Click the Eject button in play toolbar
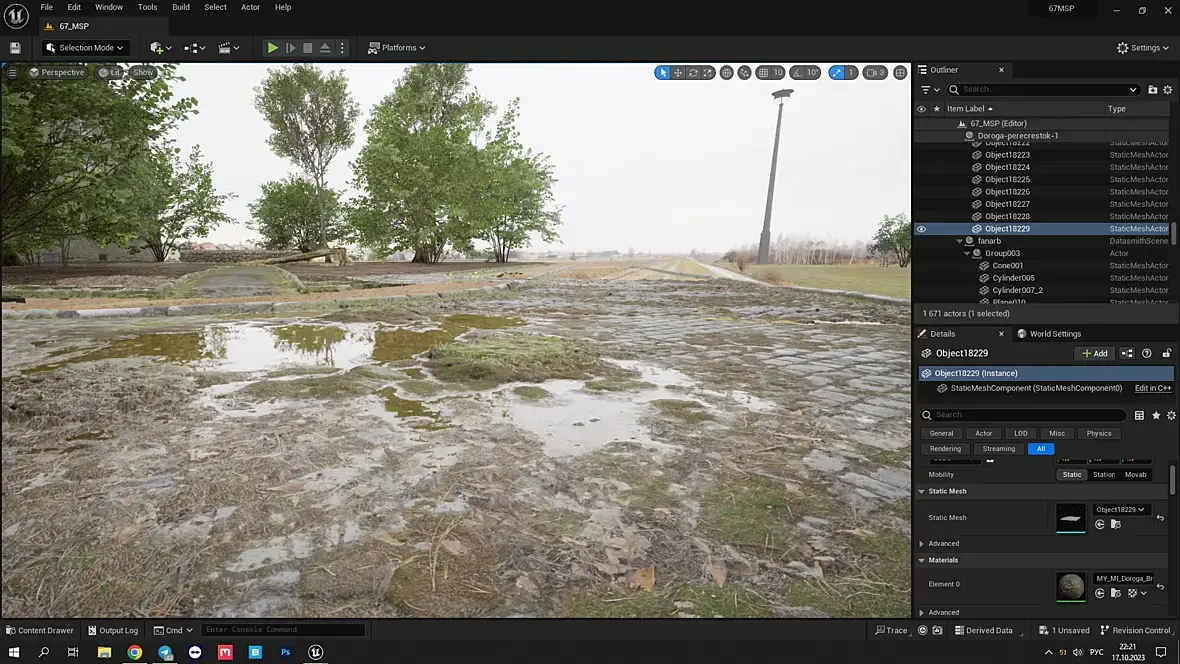This screenshot has height=664, width=1180. [325, 47]
